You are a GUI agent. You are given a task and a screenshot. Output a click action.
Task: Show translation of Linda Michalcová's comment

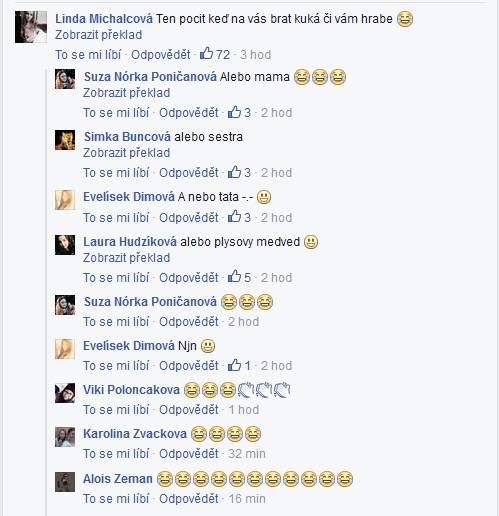[99, 35]
